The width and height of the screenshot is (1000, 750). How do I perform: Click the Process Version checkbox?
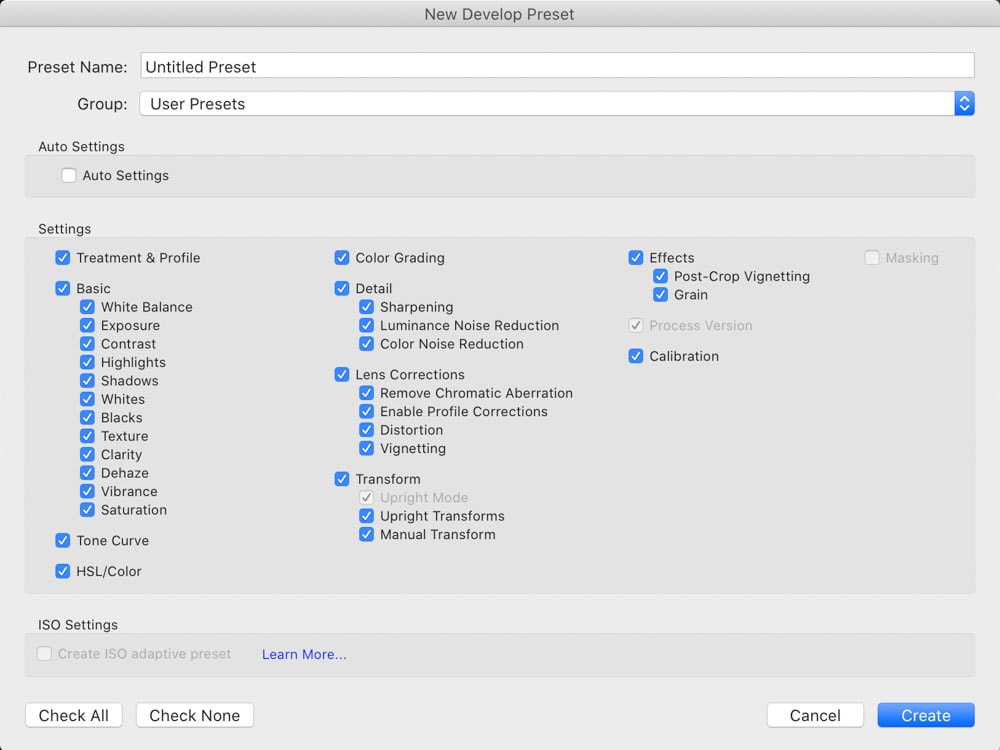(636, 325)
